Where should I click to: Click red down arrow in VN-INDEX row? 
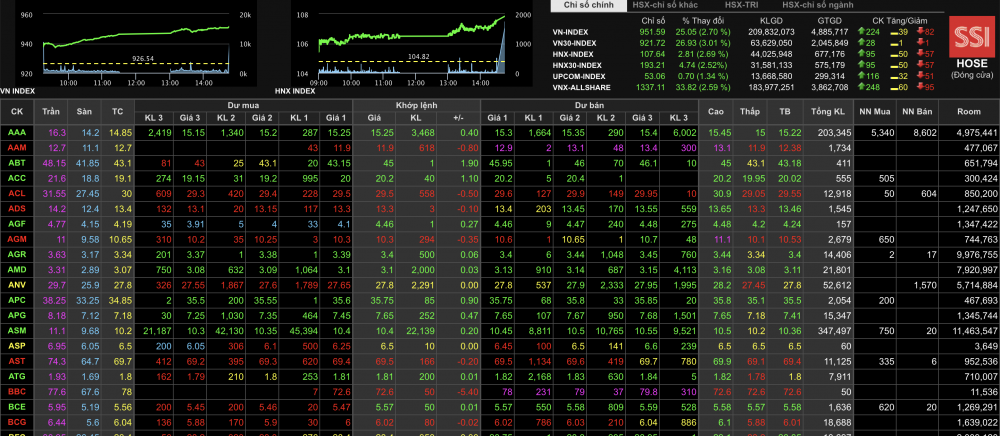(922, 32)
